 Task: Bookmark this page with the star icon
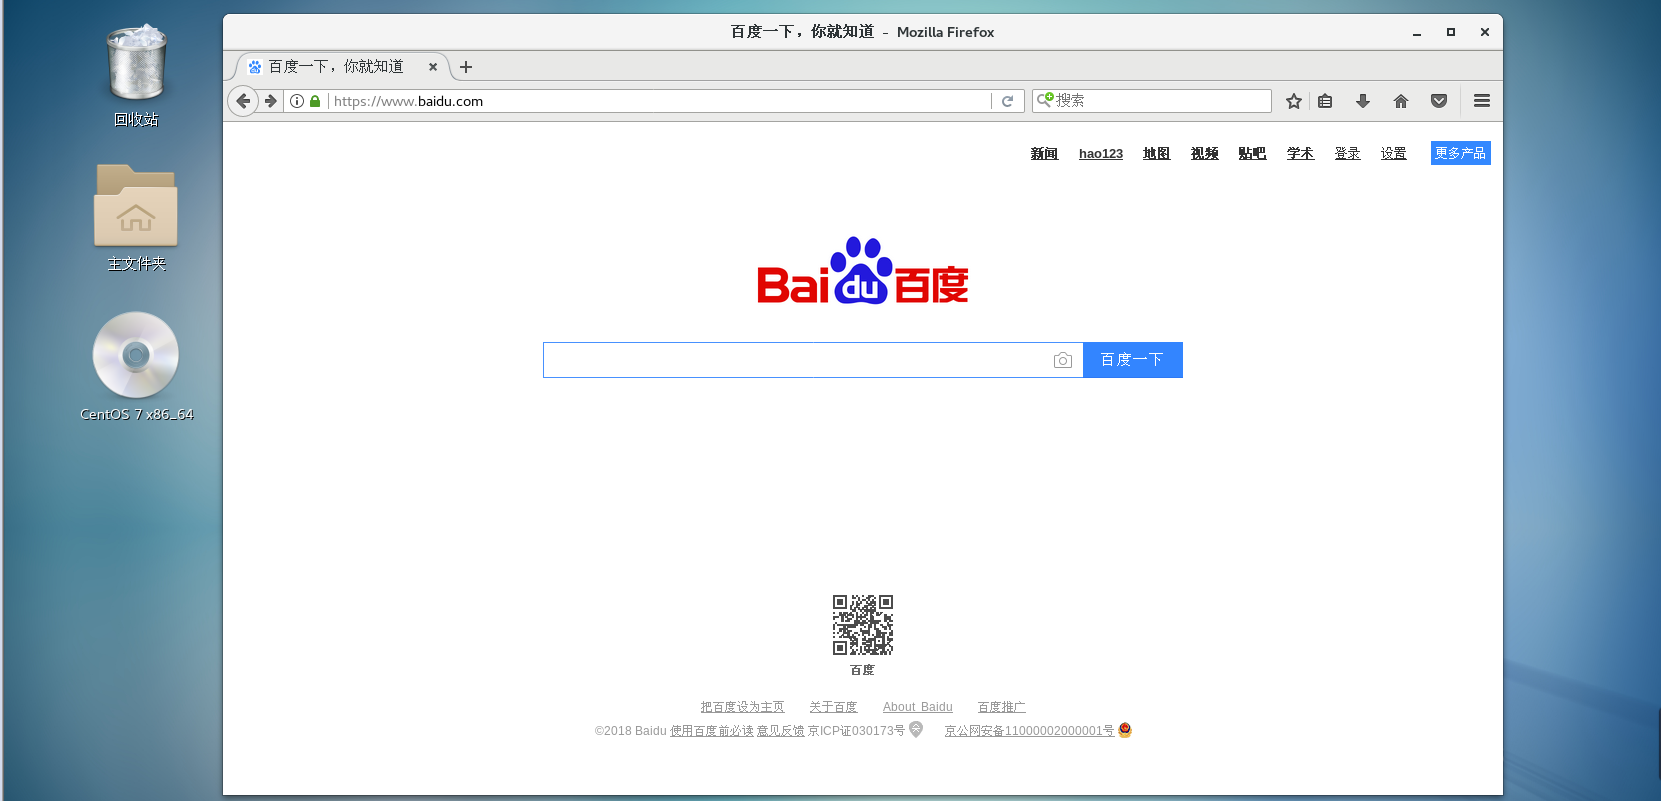1294,101
